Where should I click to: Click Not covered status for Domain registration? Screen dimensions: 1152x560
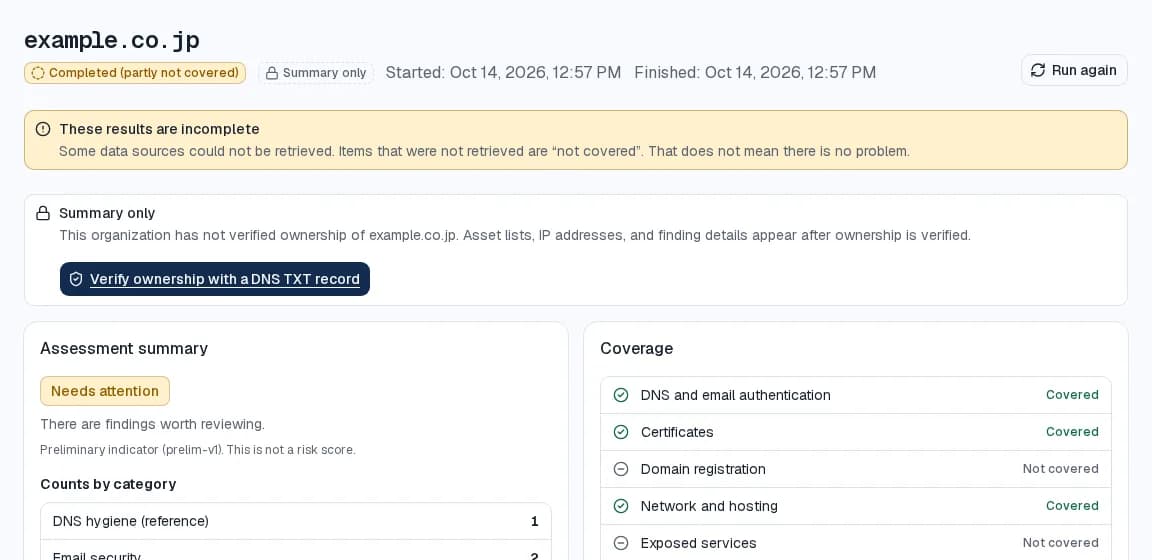pyautogui.click(x=1060, y=469)
